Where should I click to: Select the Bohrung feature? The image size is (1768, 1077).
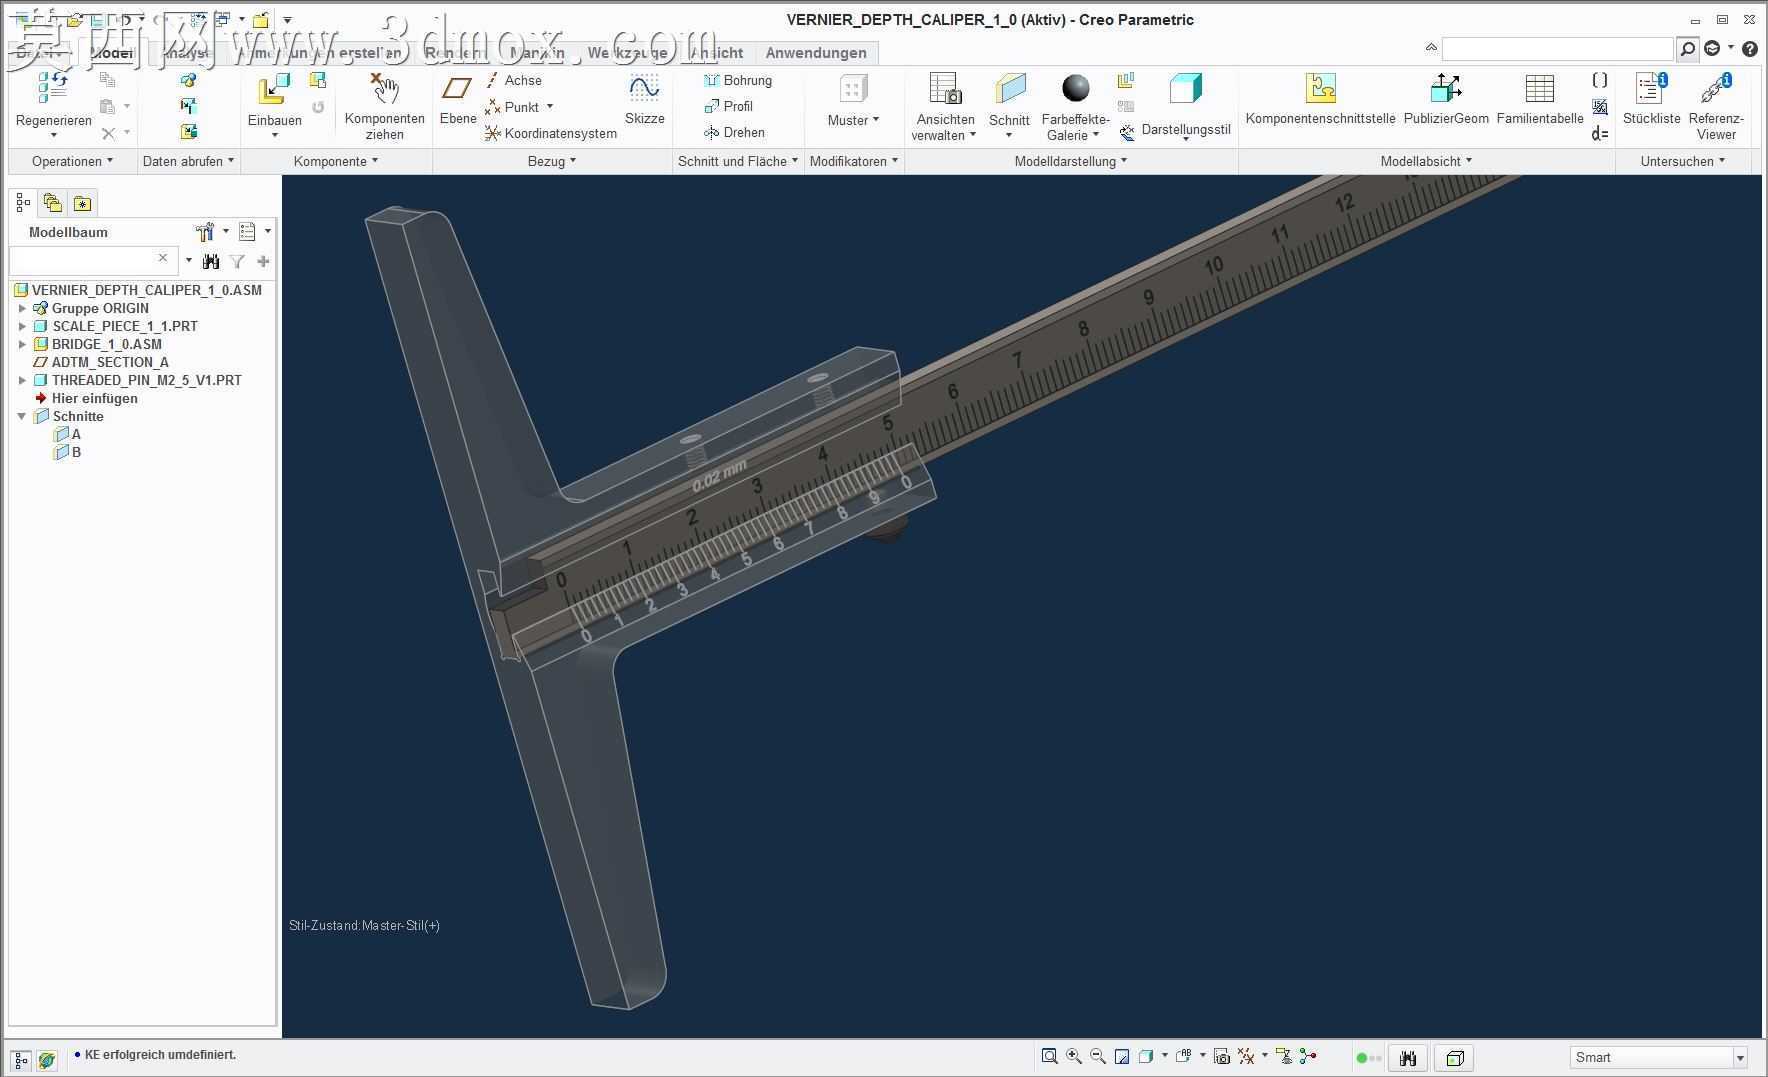[x=738, y=80]
